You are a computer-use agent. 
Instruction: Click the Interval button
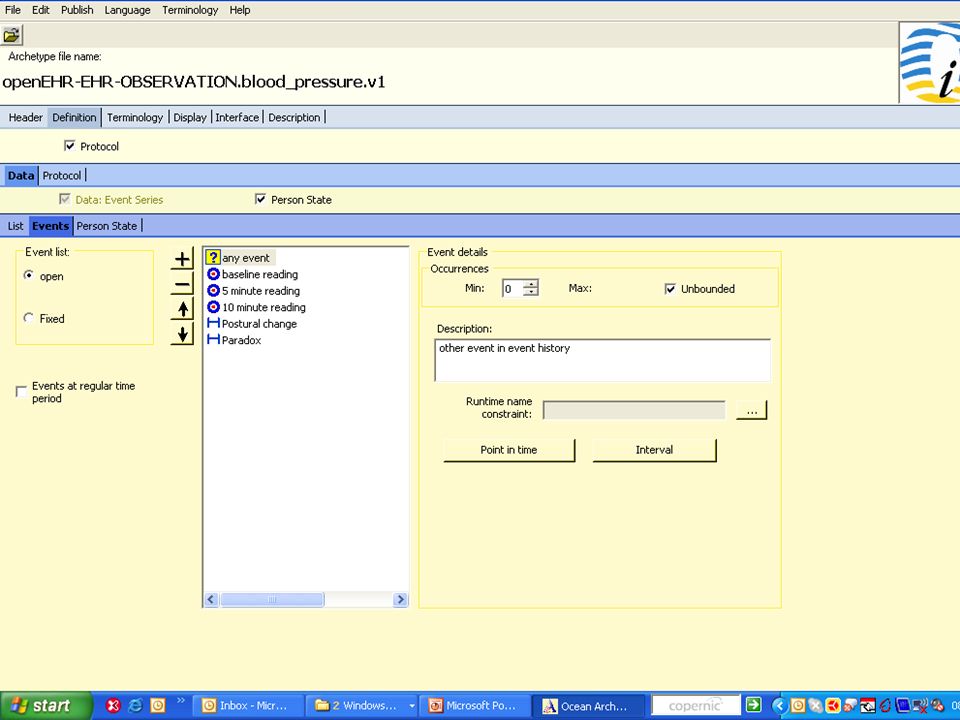tap(654, 449)
